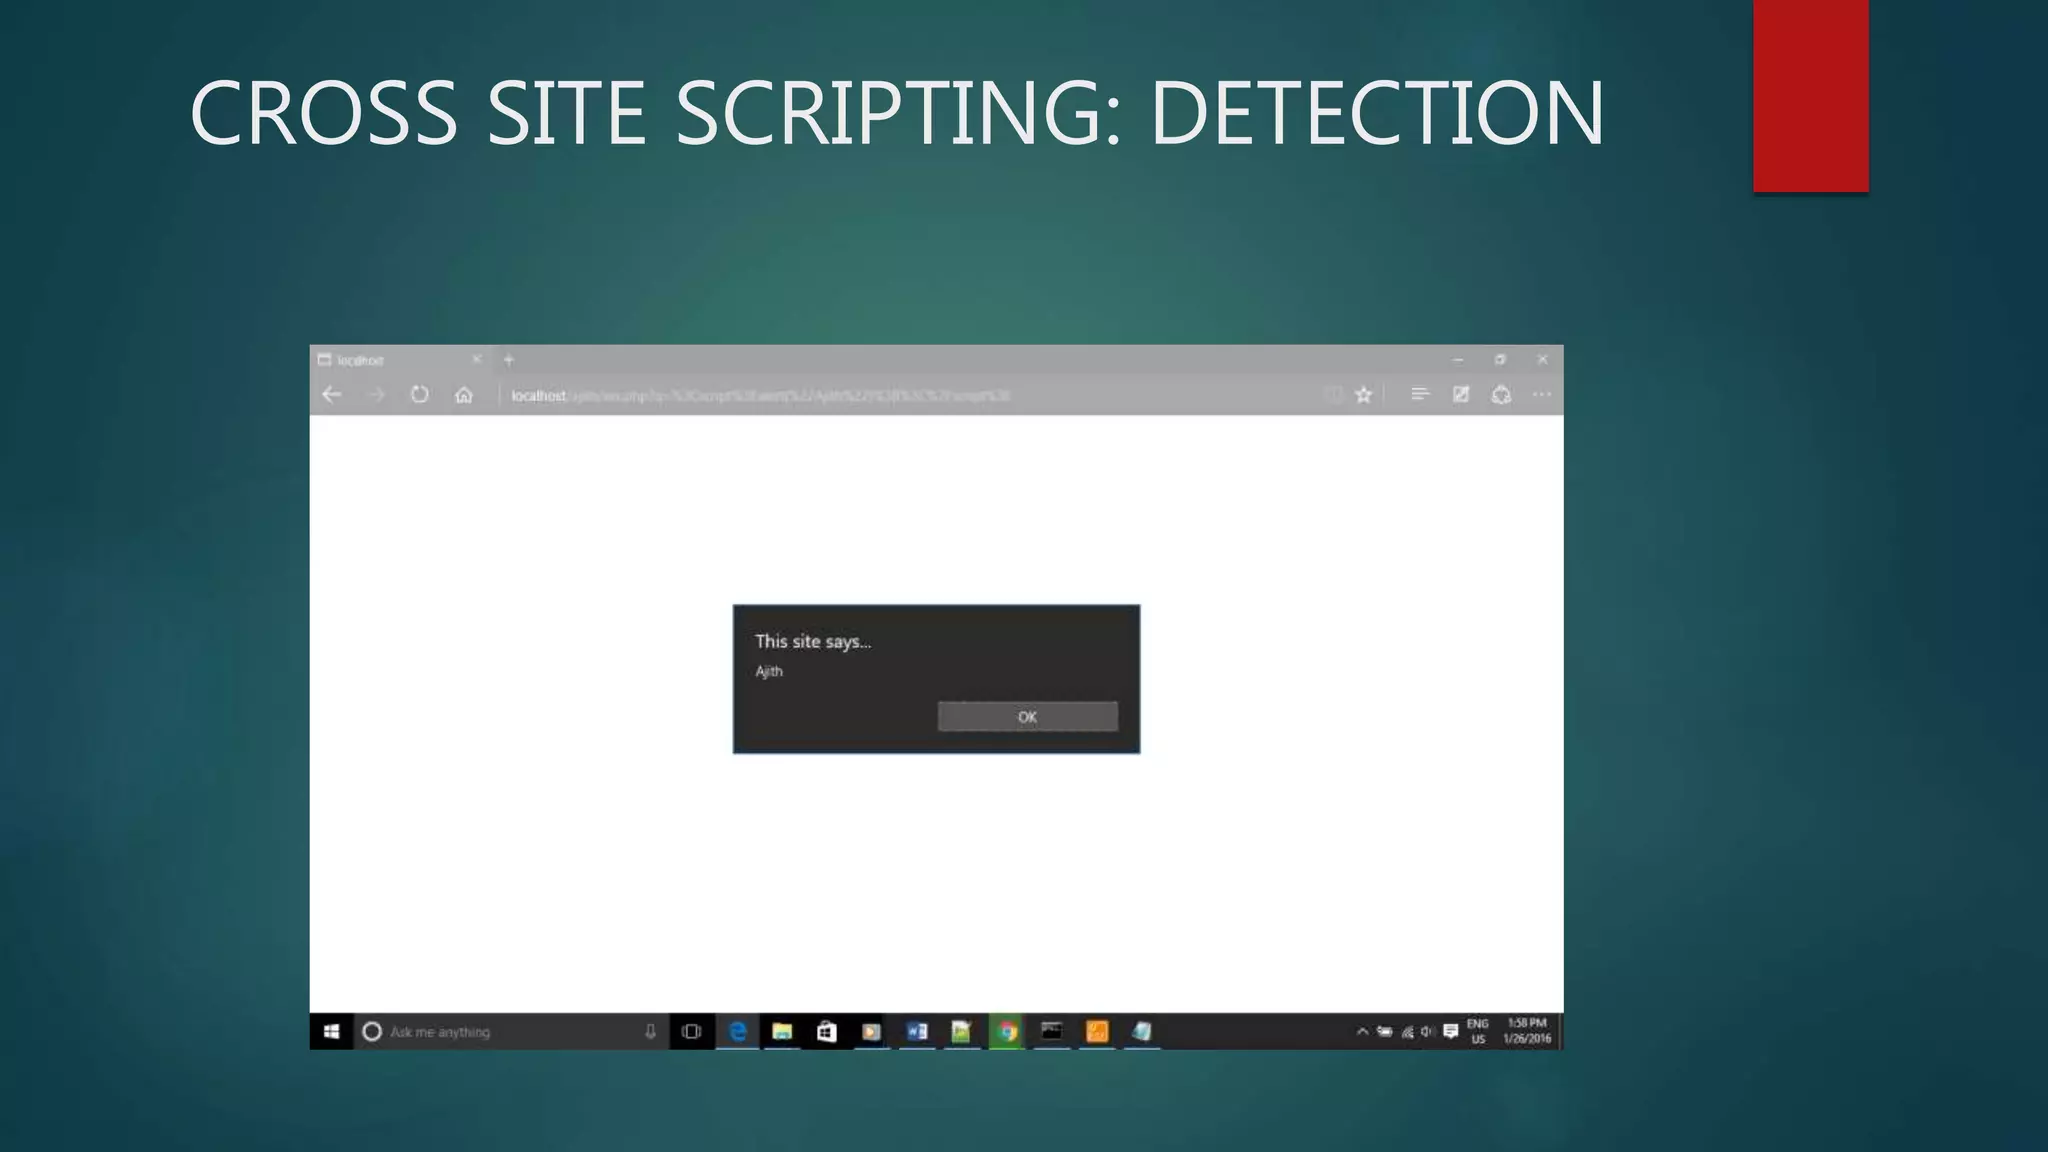The height and width of the screenshot is (1152, 2048).
Task: Open File Explorer from the taskbar
Action: click(782, 1032)
